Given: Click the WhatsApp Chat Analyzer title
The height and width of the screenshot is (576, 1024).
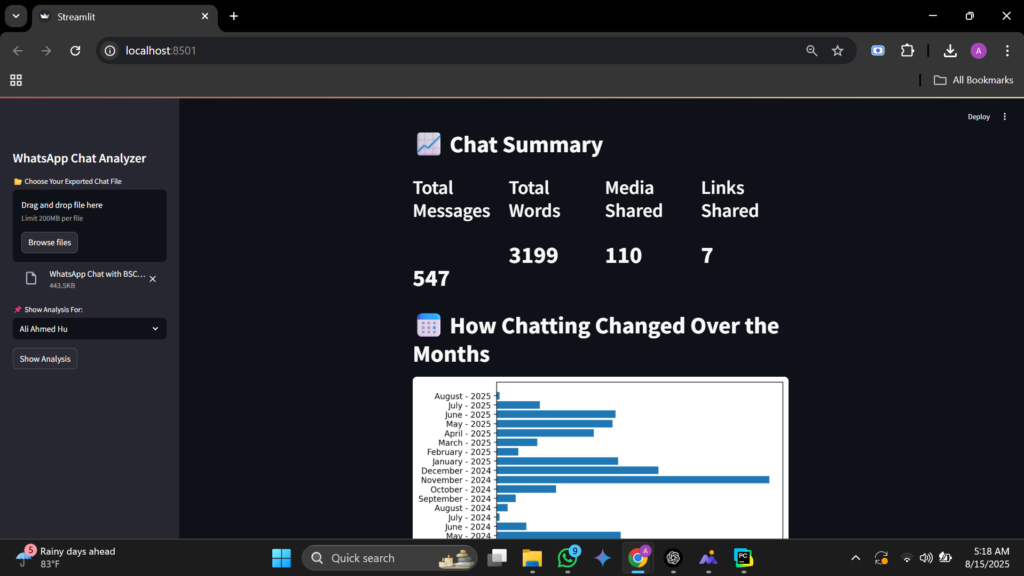Looking at the screenshot, I should pyautogui.click(x=79, y=158).
